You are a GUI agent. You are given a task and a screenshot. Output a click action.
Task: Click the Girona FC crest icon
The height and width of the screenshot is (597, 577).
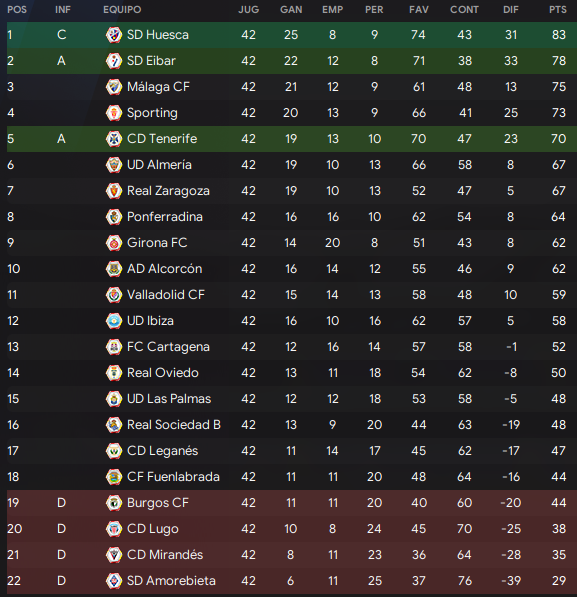[113, 243]
